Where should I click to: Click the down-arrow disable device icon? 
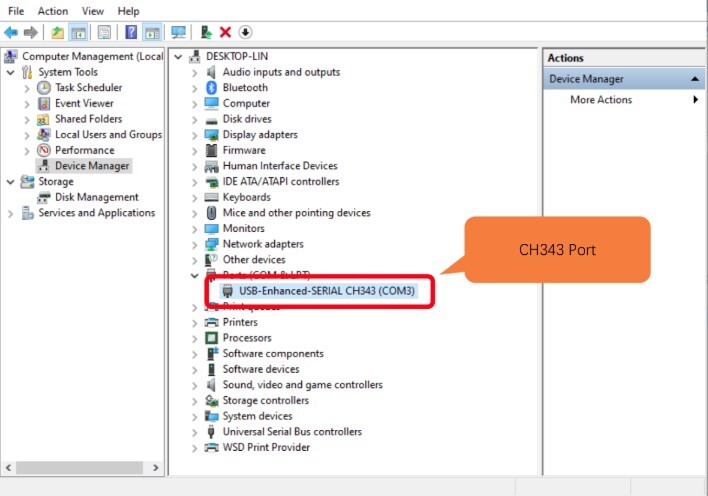pyautogui.click(x=245, y=33)
